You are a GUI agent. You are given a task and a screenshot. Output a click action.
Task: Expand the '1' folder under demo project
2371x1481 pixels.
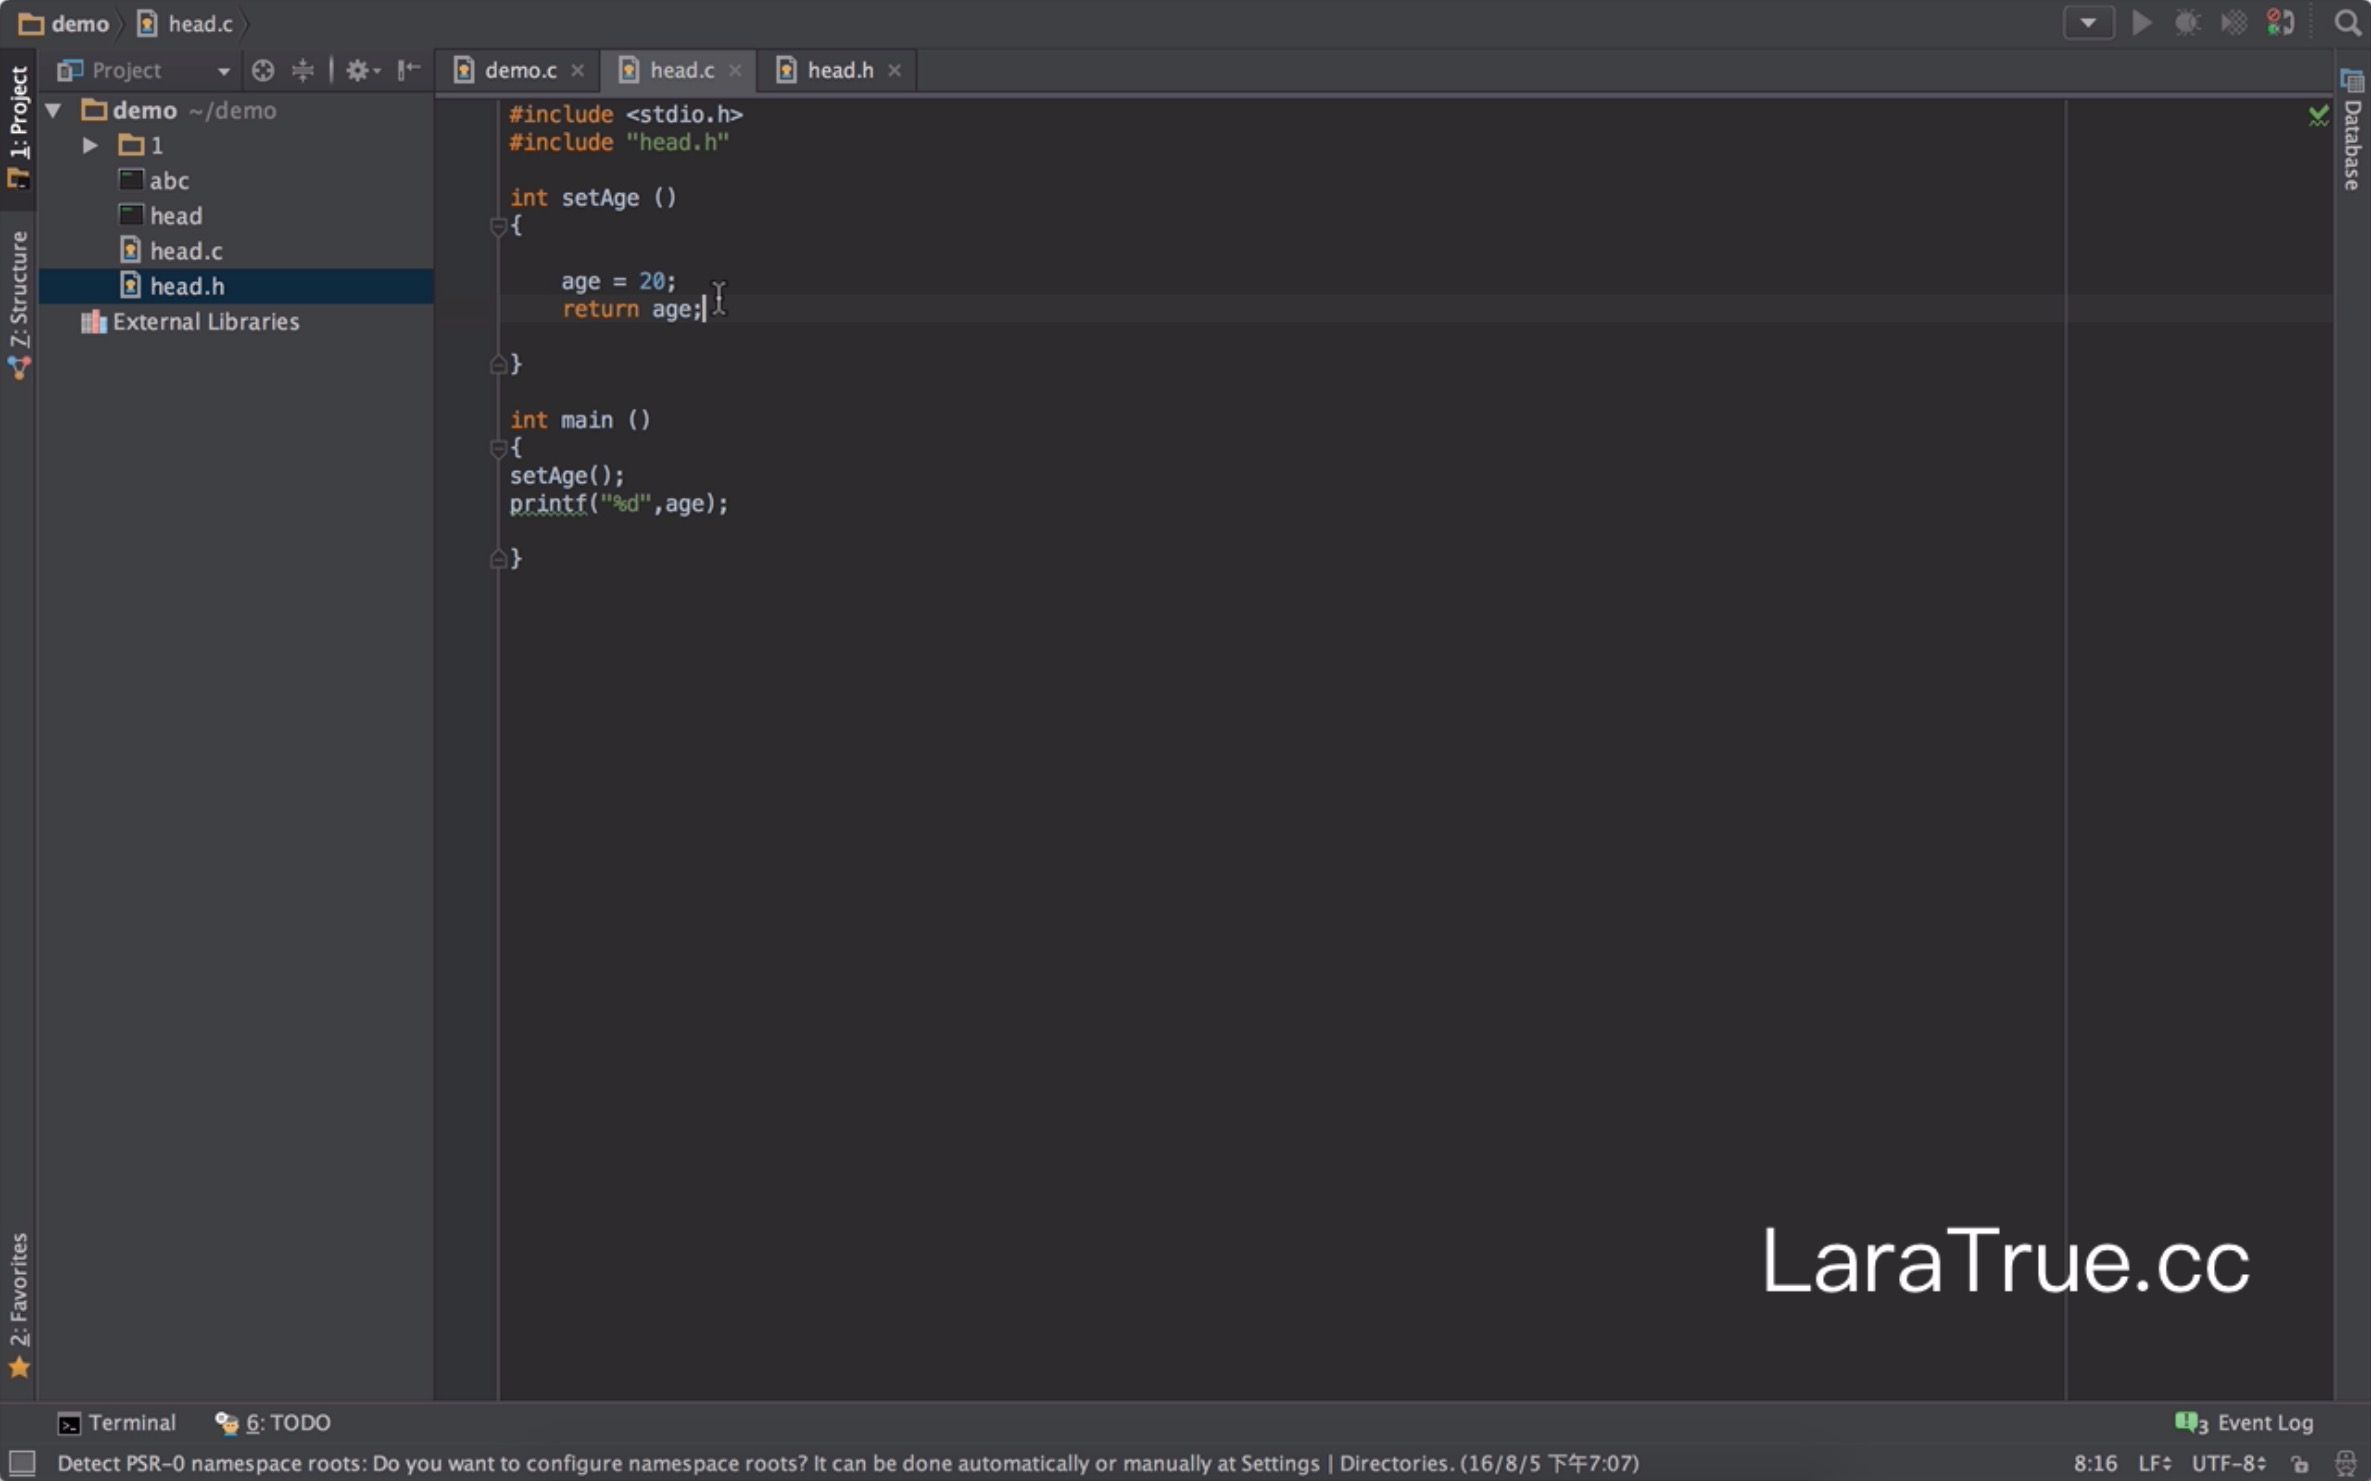click(87, 143)
